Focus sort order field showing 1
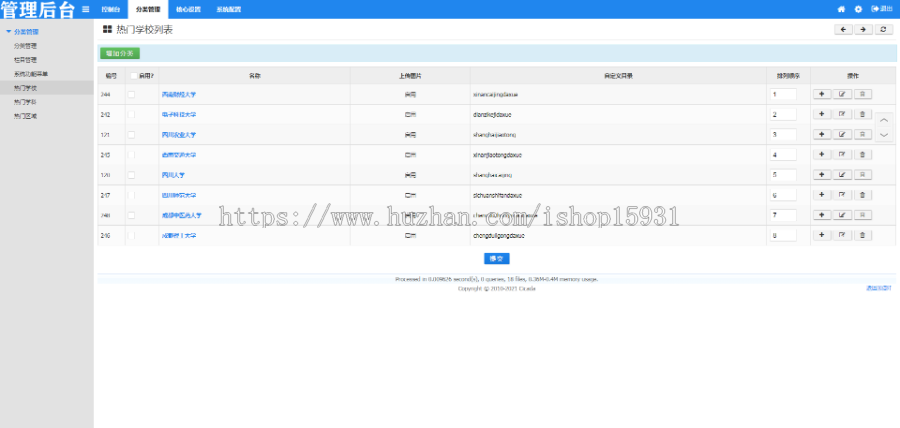Image resolution: width=900 pixels, height=428 pixels. 783,94
